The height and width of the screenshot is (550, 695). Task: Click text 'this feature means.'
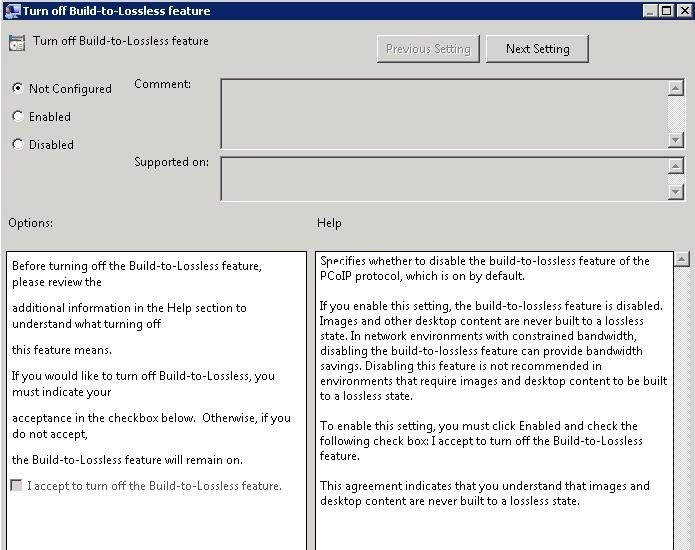coord(62,350)
